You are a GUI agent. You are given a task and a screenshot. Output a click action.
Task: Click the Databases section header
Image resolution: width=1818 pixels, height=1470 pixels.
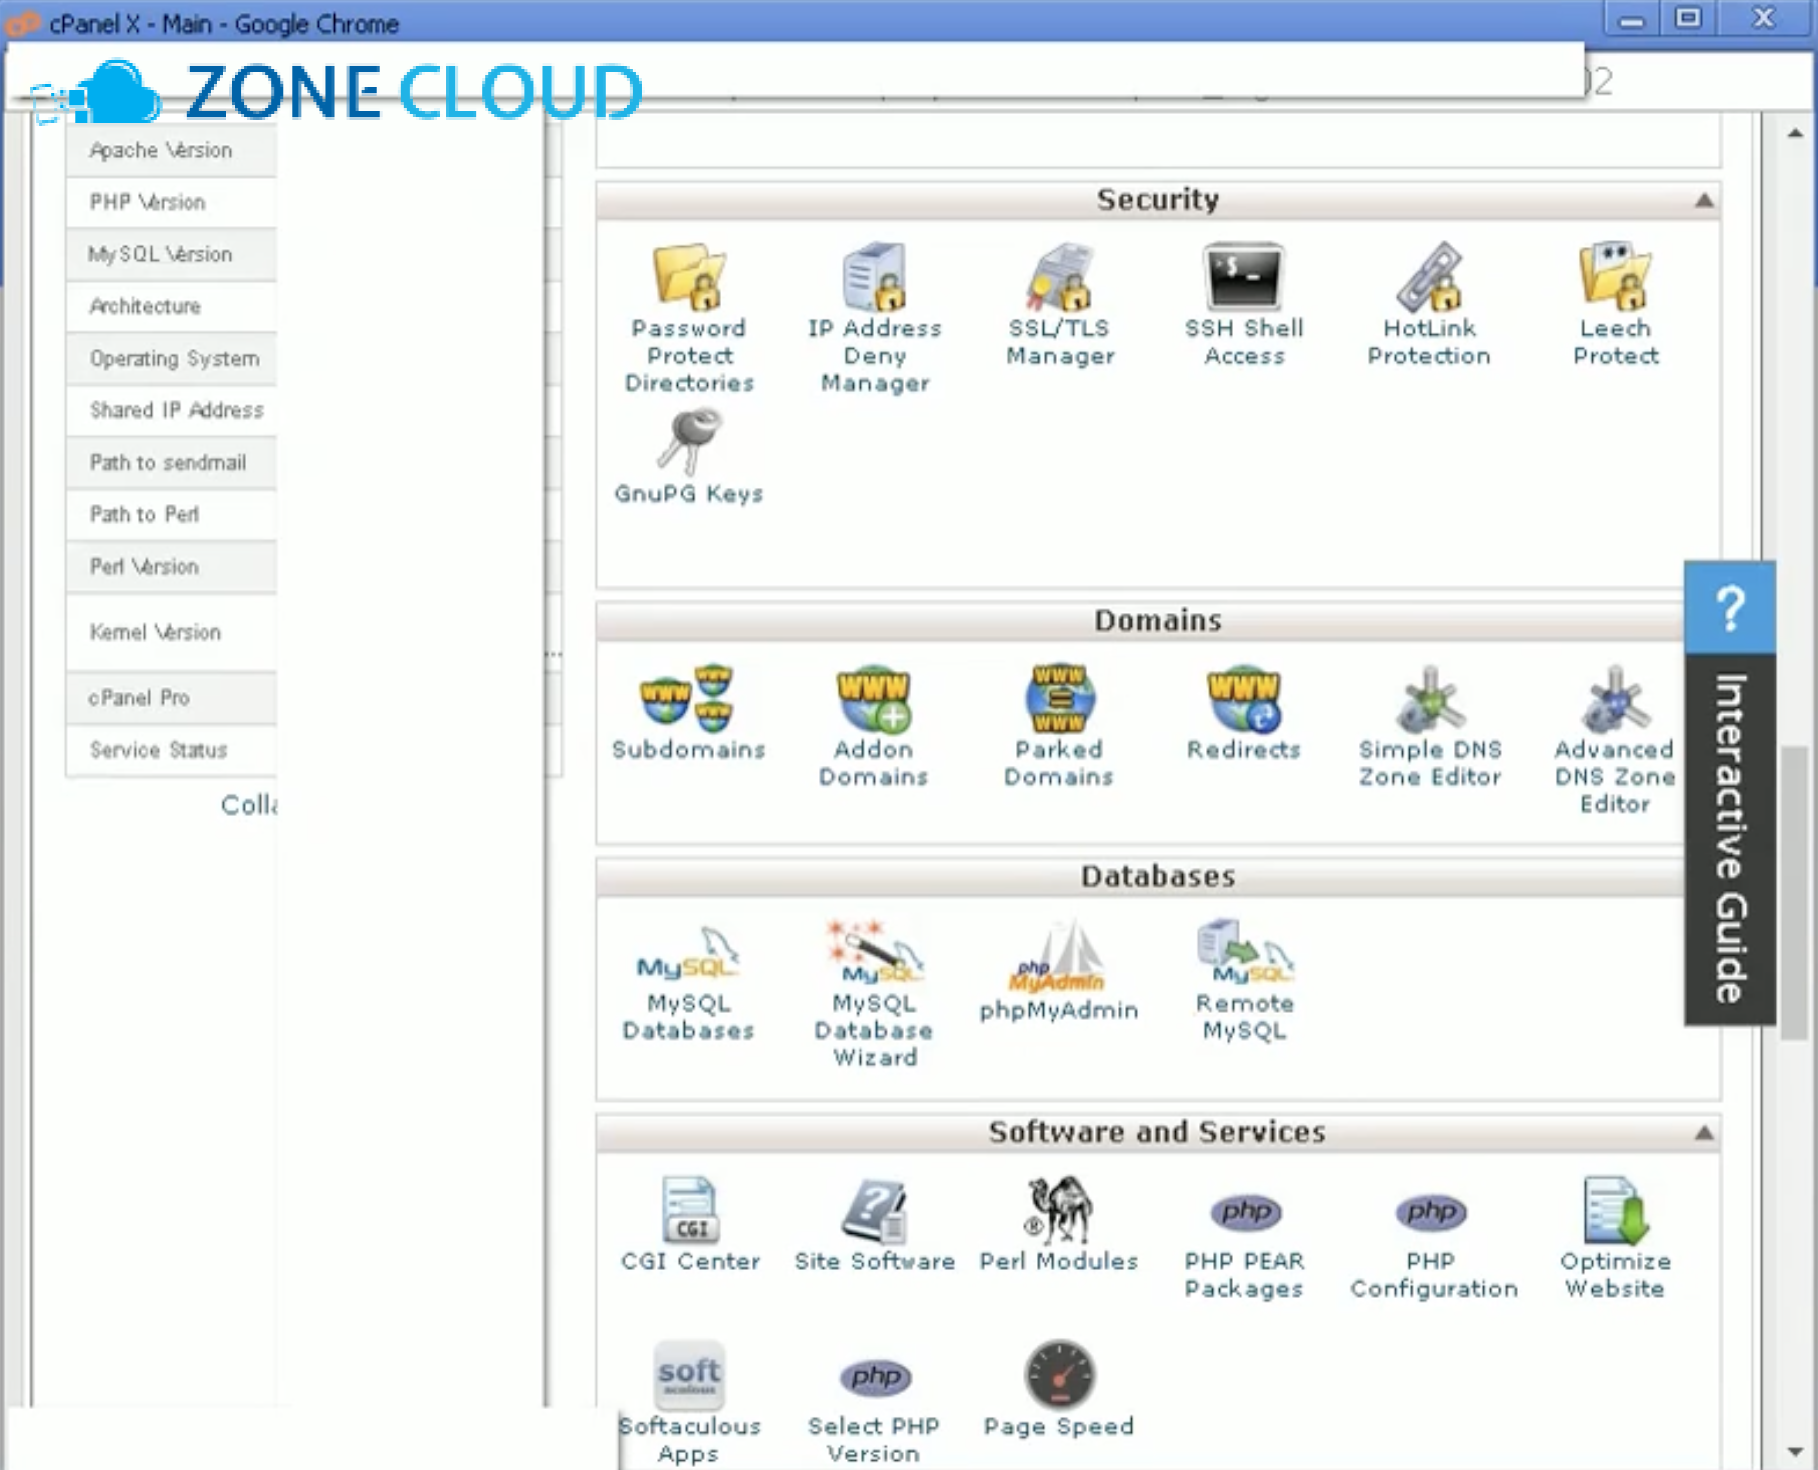[1158, 876]
